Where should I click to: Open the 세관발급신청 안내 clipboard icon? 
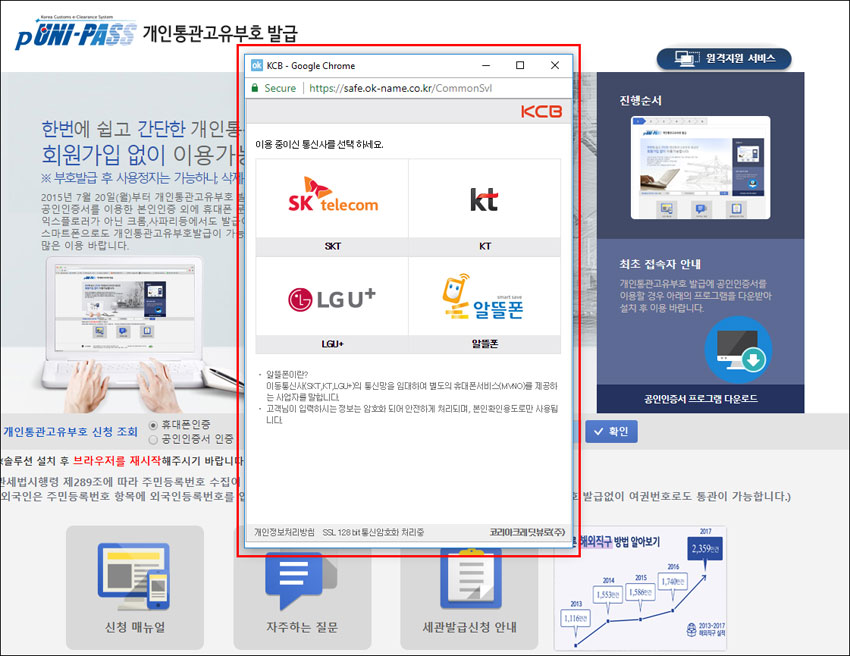[471, 577]
